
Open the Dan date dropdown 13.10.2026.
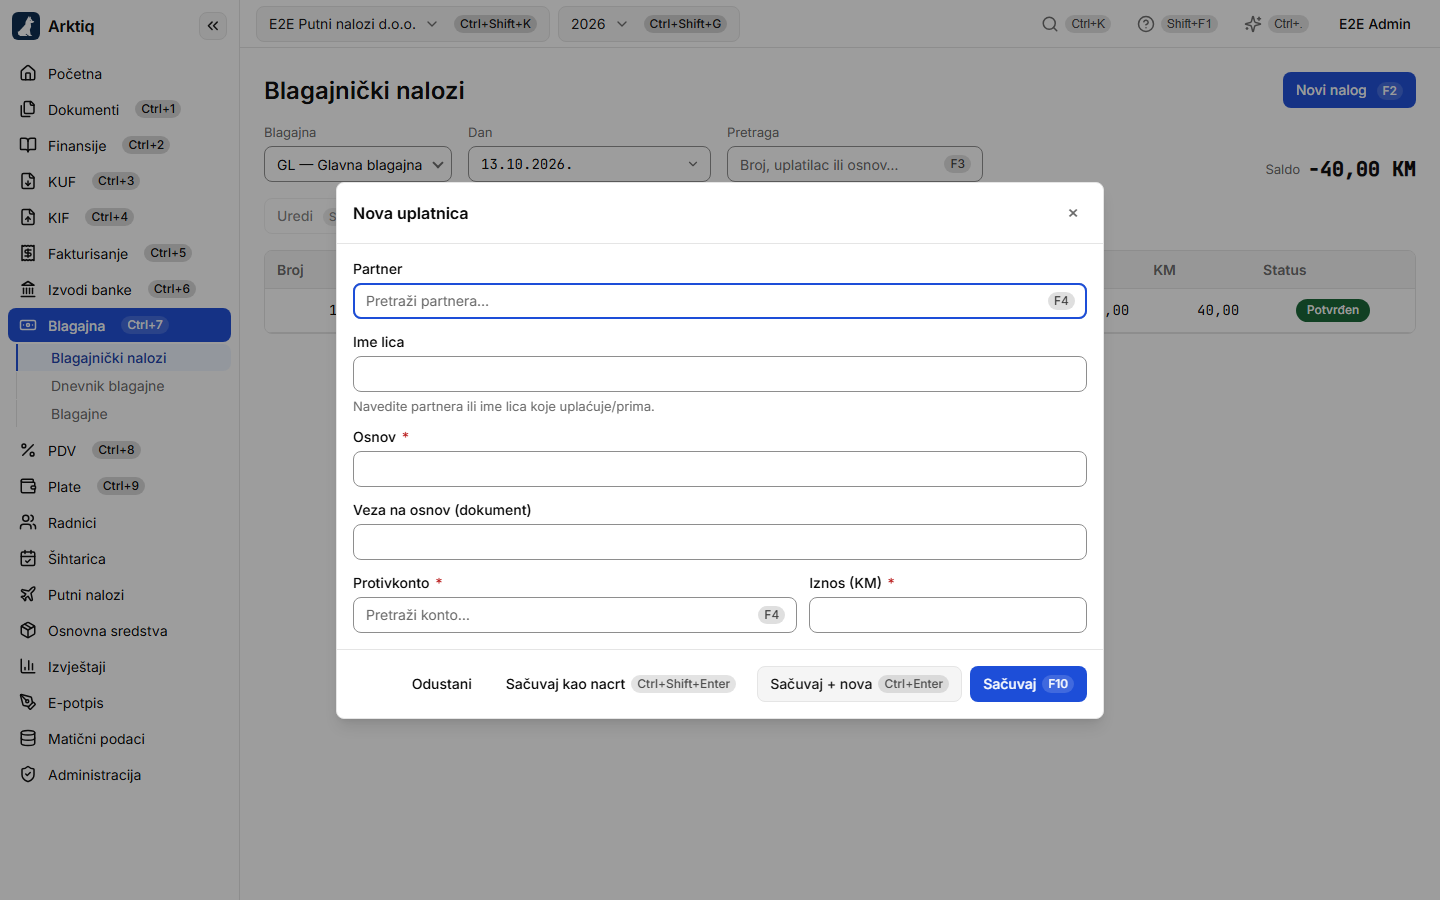pyautogui.click(x=589, y=164)
